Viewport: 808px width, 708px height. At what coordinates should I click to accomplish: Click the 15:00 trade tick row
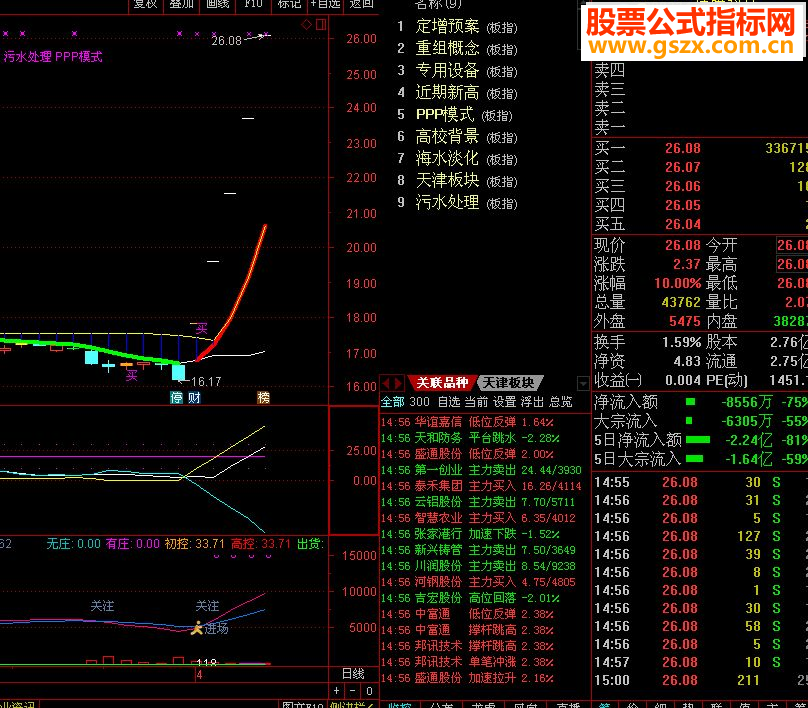pos(700,681)
